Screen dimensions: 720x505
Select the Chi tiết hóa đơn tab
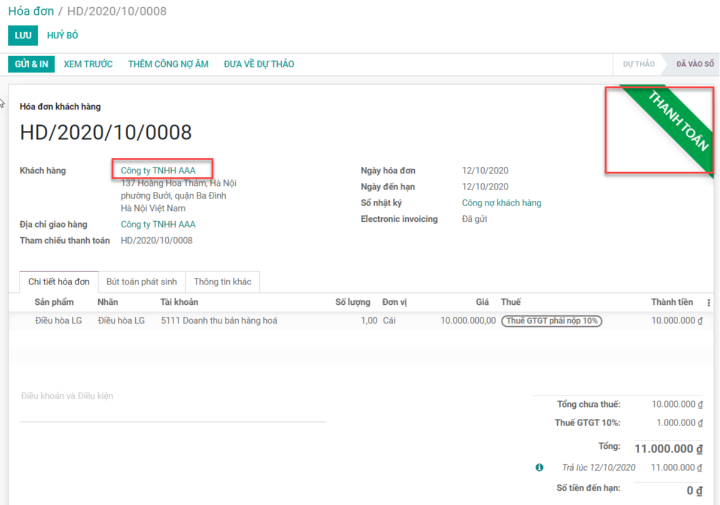click(59, 282)
